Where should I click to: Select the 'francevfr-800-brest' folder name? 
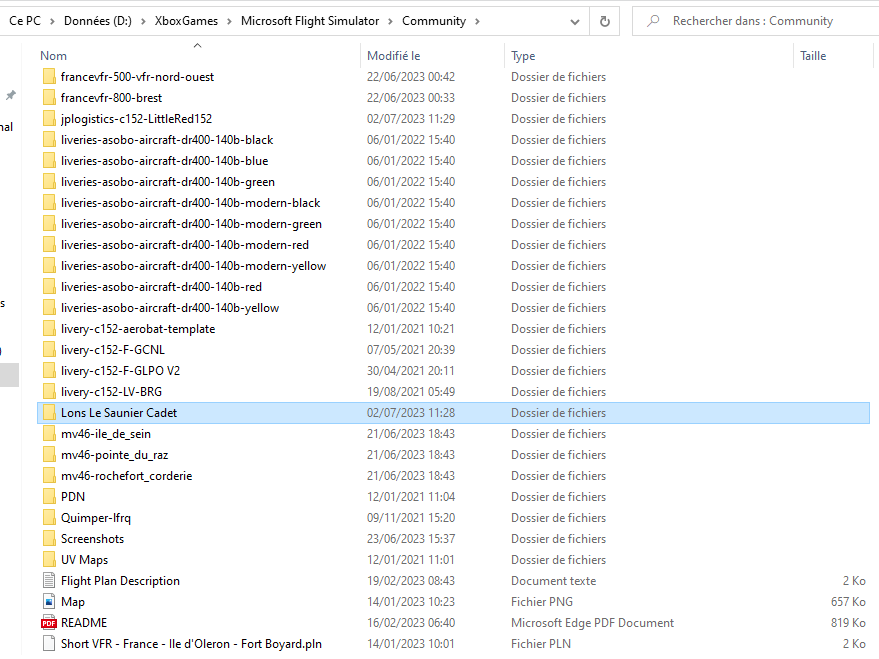[x=111, y=98]
